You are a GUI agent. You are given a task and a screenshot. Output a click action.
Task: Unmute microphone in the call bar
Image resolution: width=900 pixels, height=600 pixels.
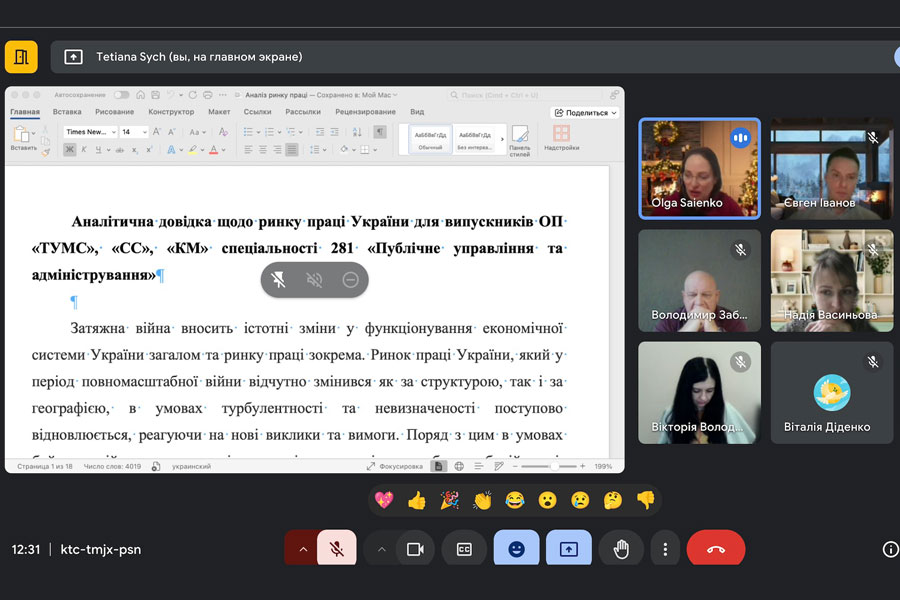tap(337, 549)
